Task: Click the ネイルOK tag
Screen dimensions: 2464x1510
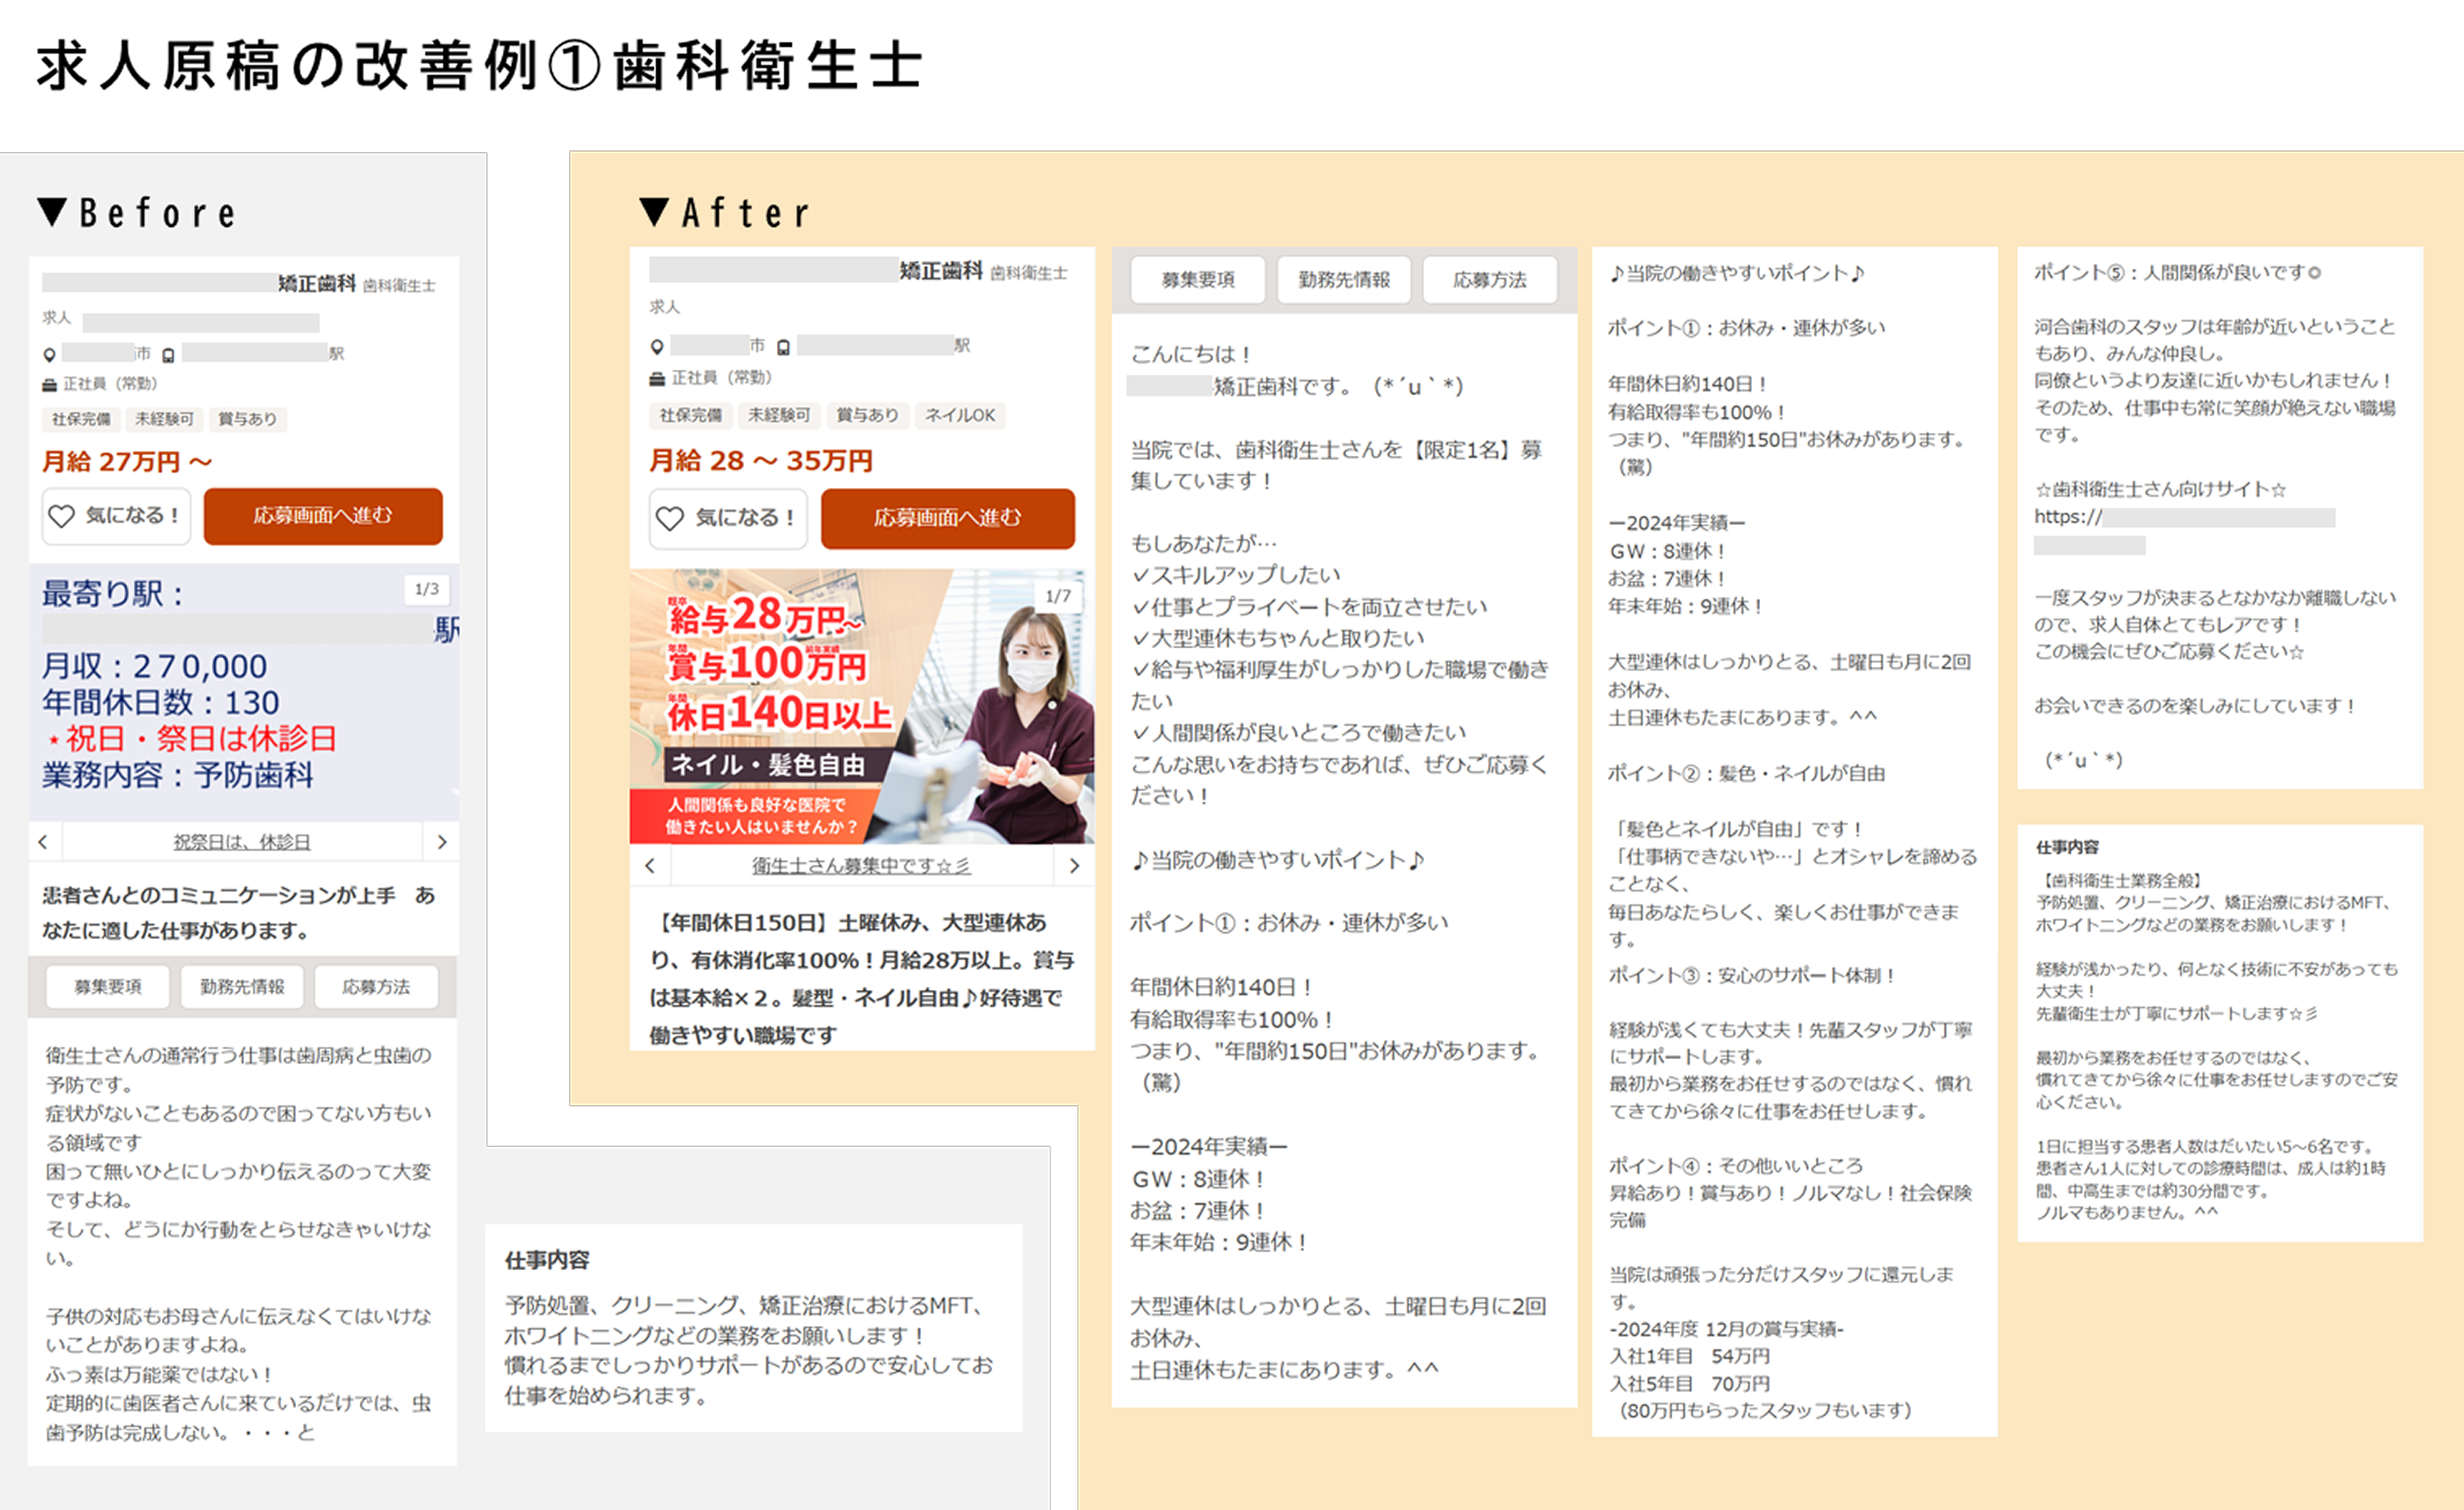Action: [960, 416]
